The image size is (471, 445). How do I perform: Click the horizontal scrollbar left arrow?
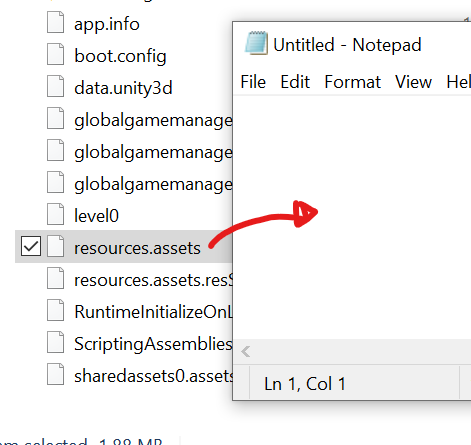tap(246, 352)
